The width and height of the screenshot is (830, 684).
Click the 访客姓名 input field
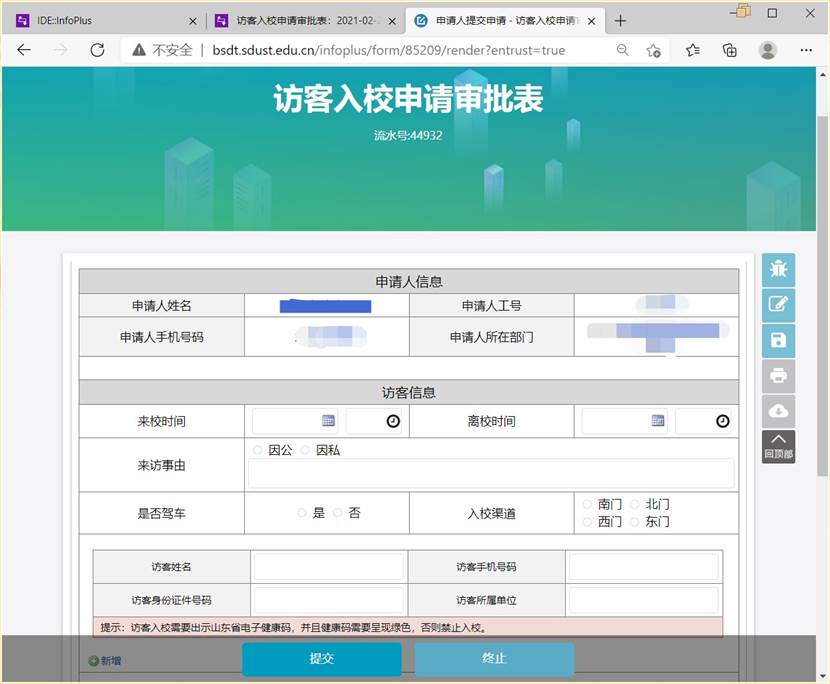pos(328,567)
